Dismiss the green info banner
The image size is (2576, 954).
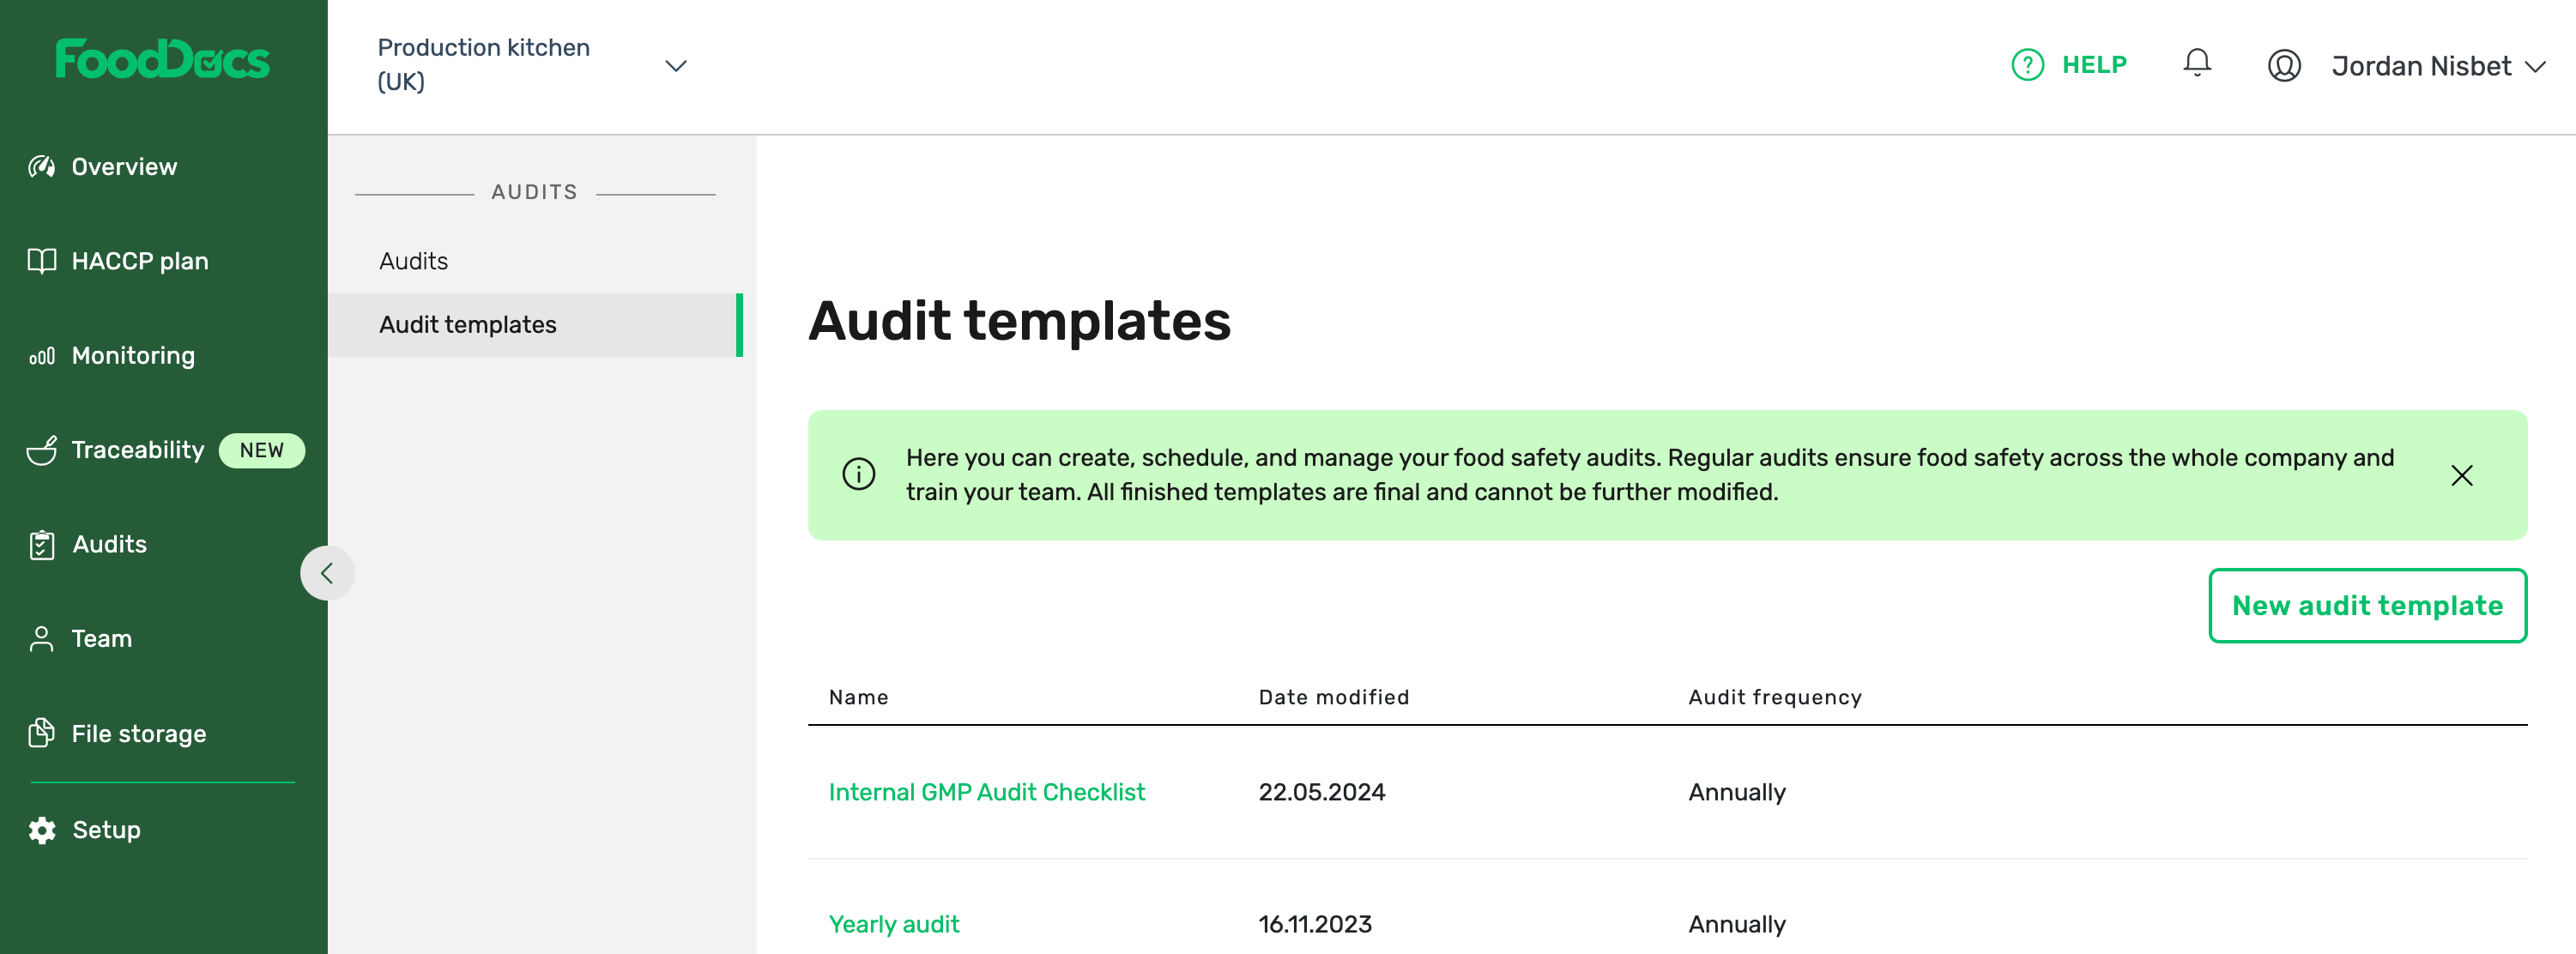pos(2462,475)
